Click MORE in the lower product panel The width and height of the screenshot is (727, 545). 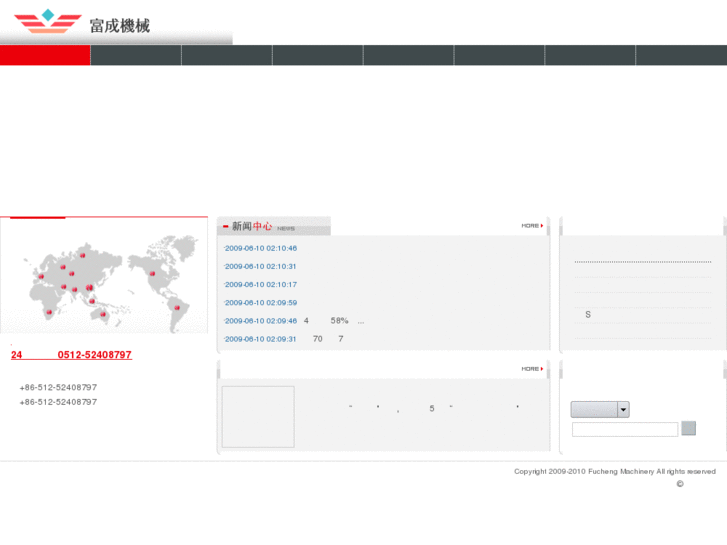tap(532, 369)
